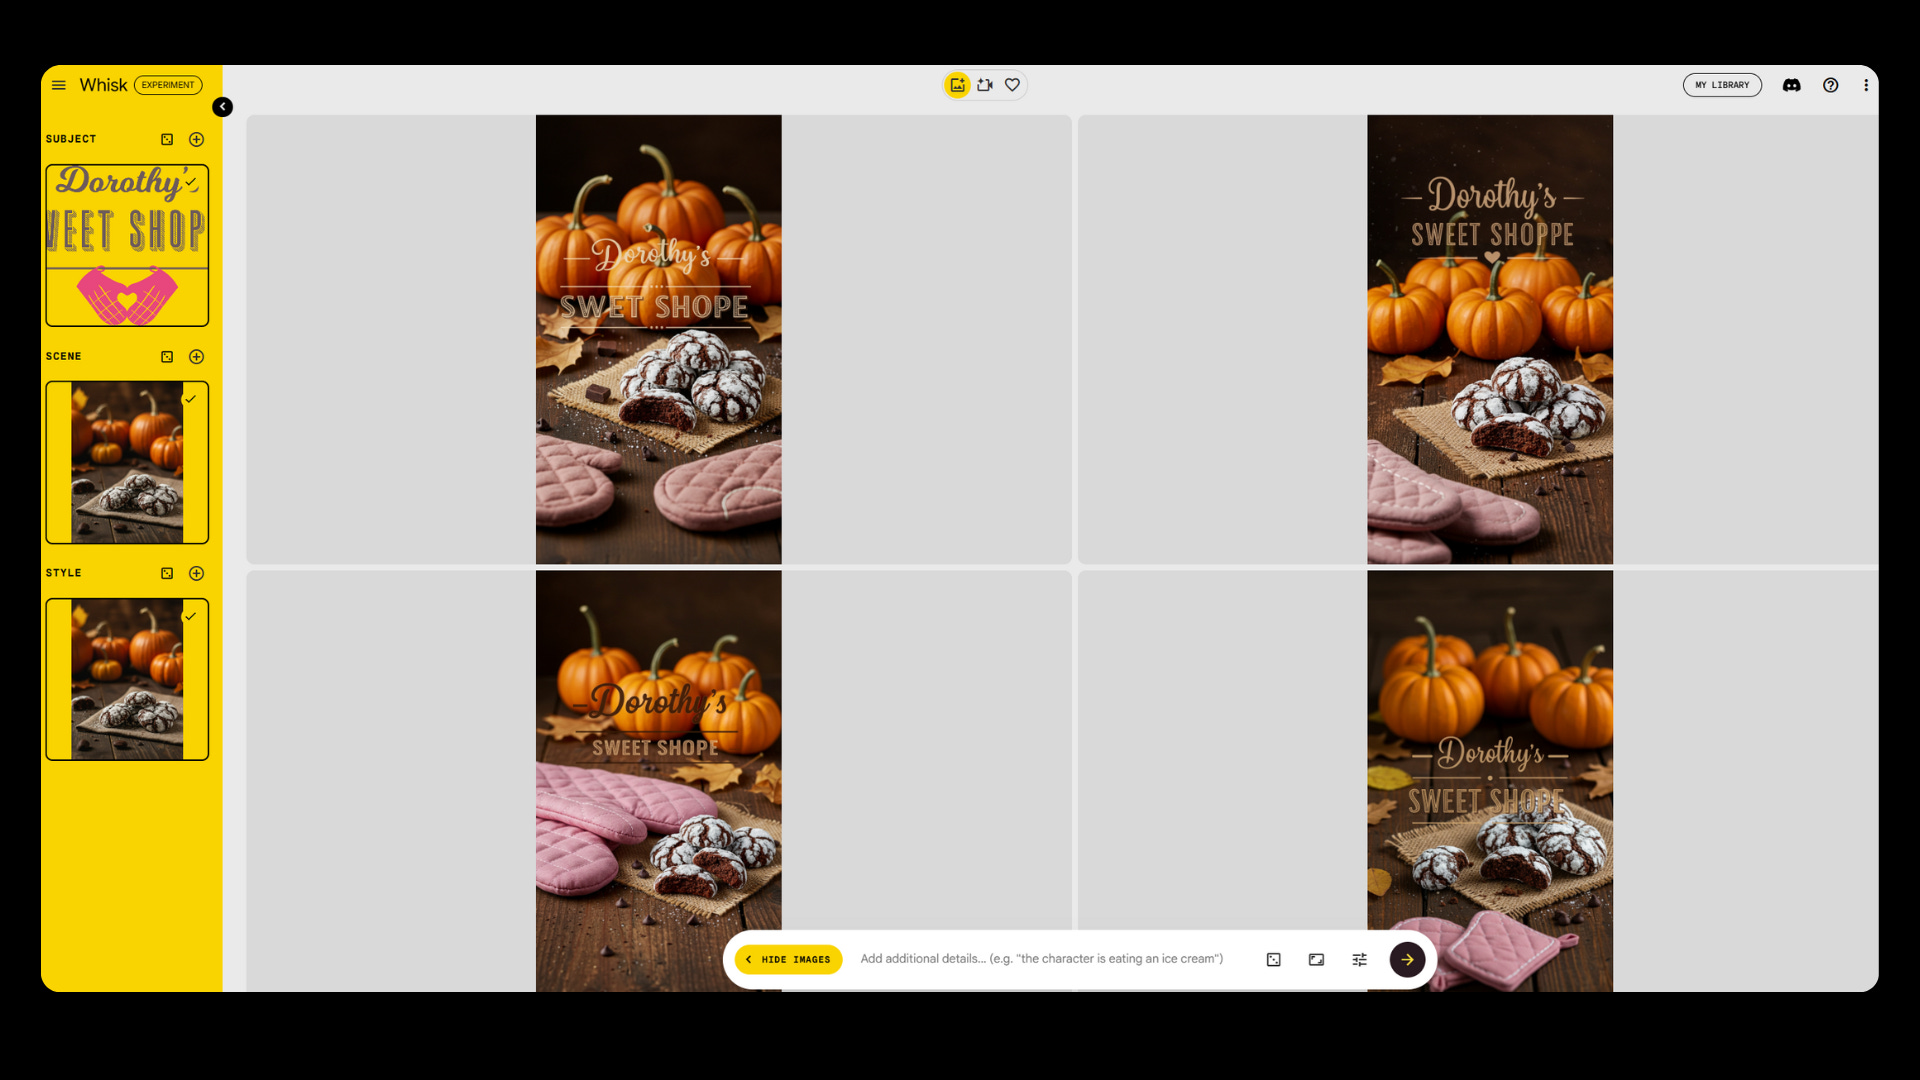Open the aspect ratio selector
Image resolution: width=1920 pixels, height=1080 pixels.
coord(1316,959)
